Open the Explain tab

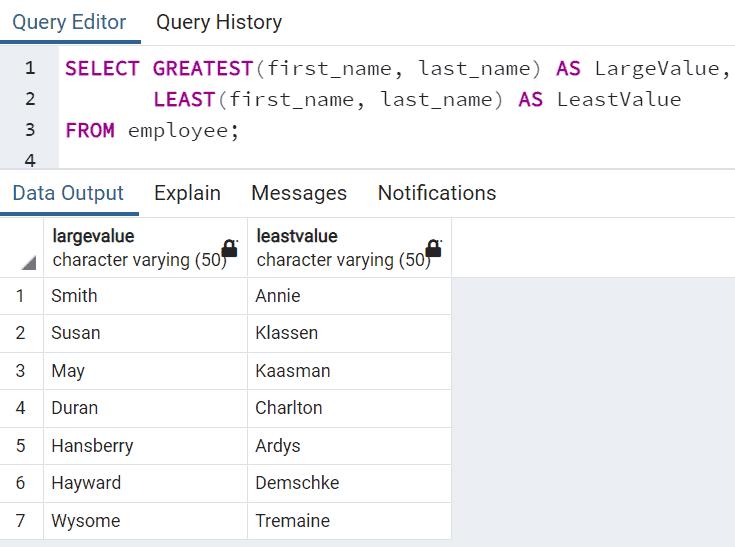(x=187, y=193)
